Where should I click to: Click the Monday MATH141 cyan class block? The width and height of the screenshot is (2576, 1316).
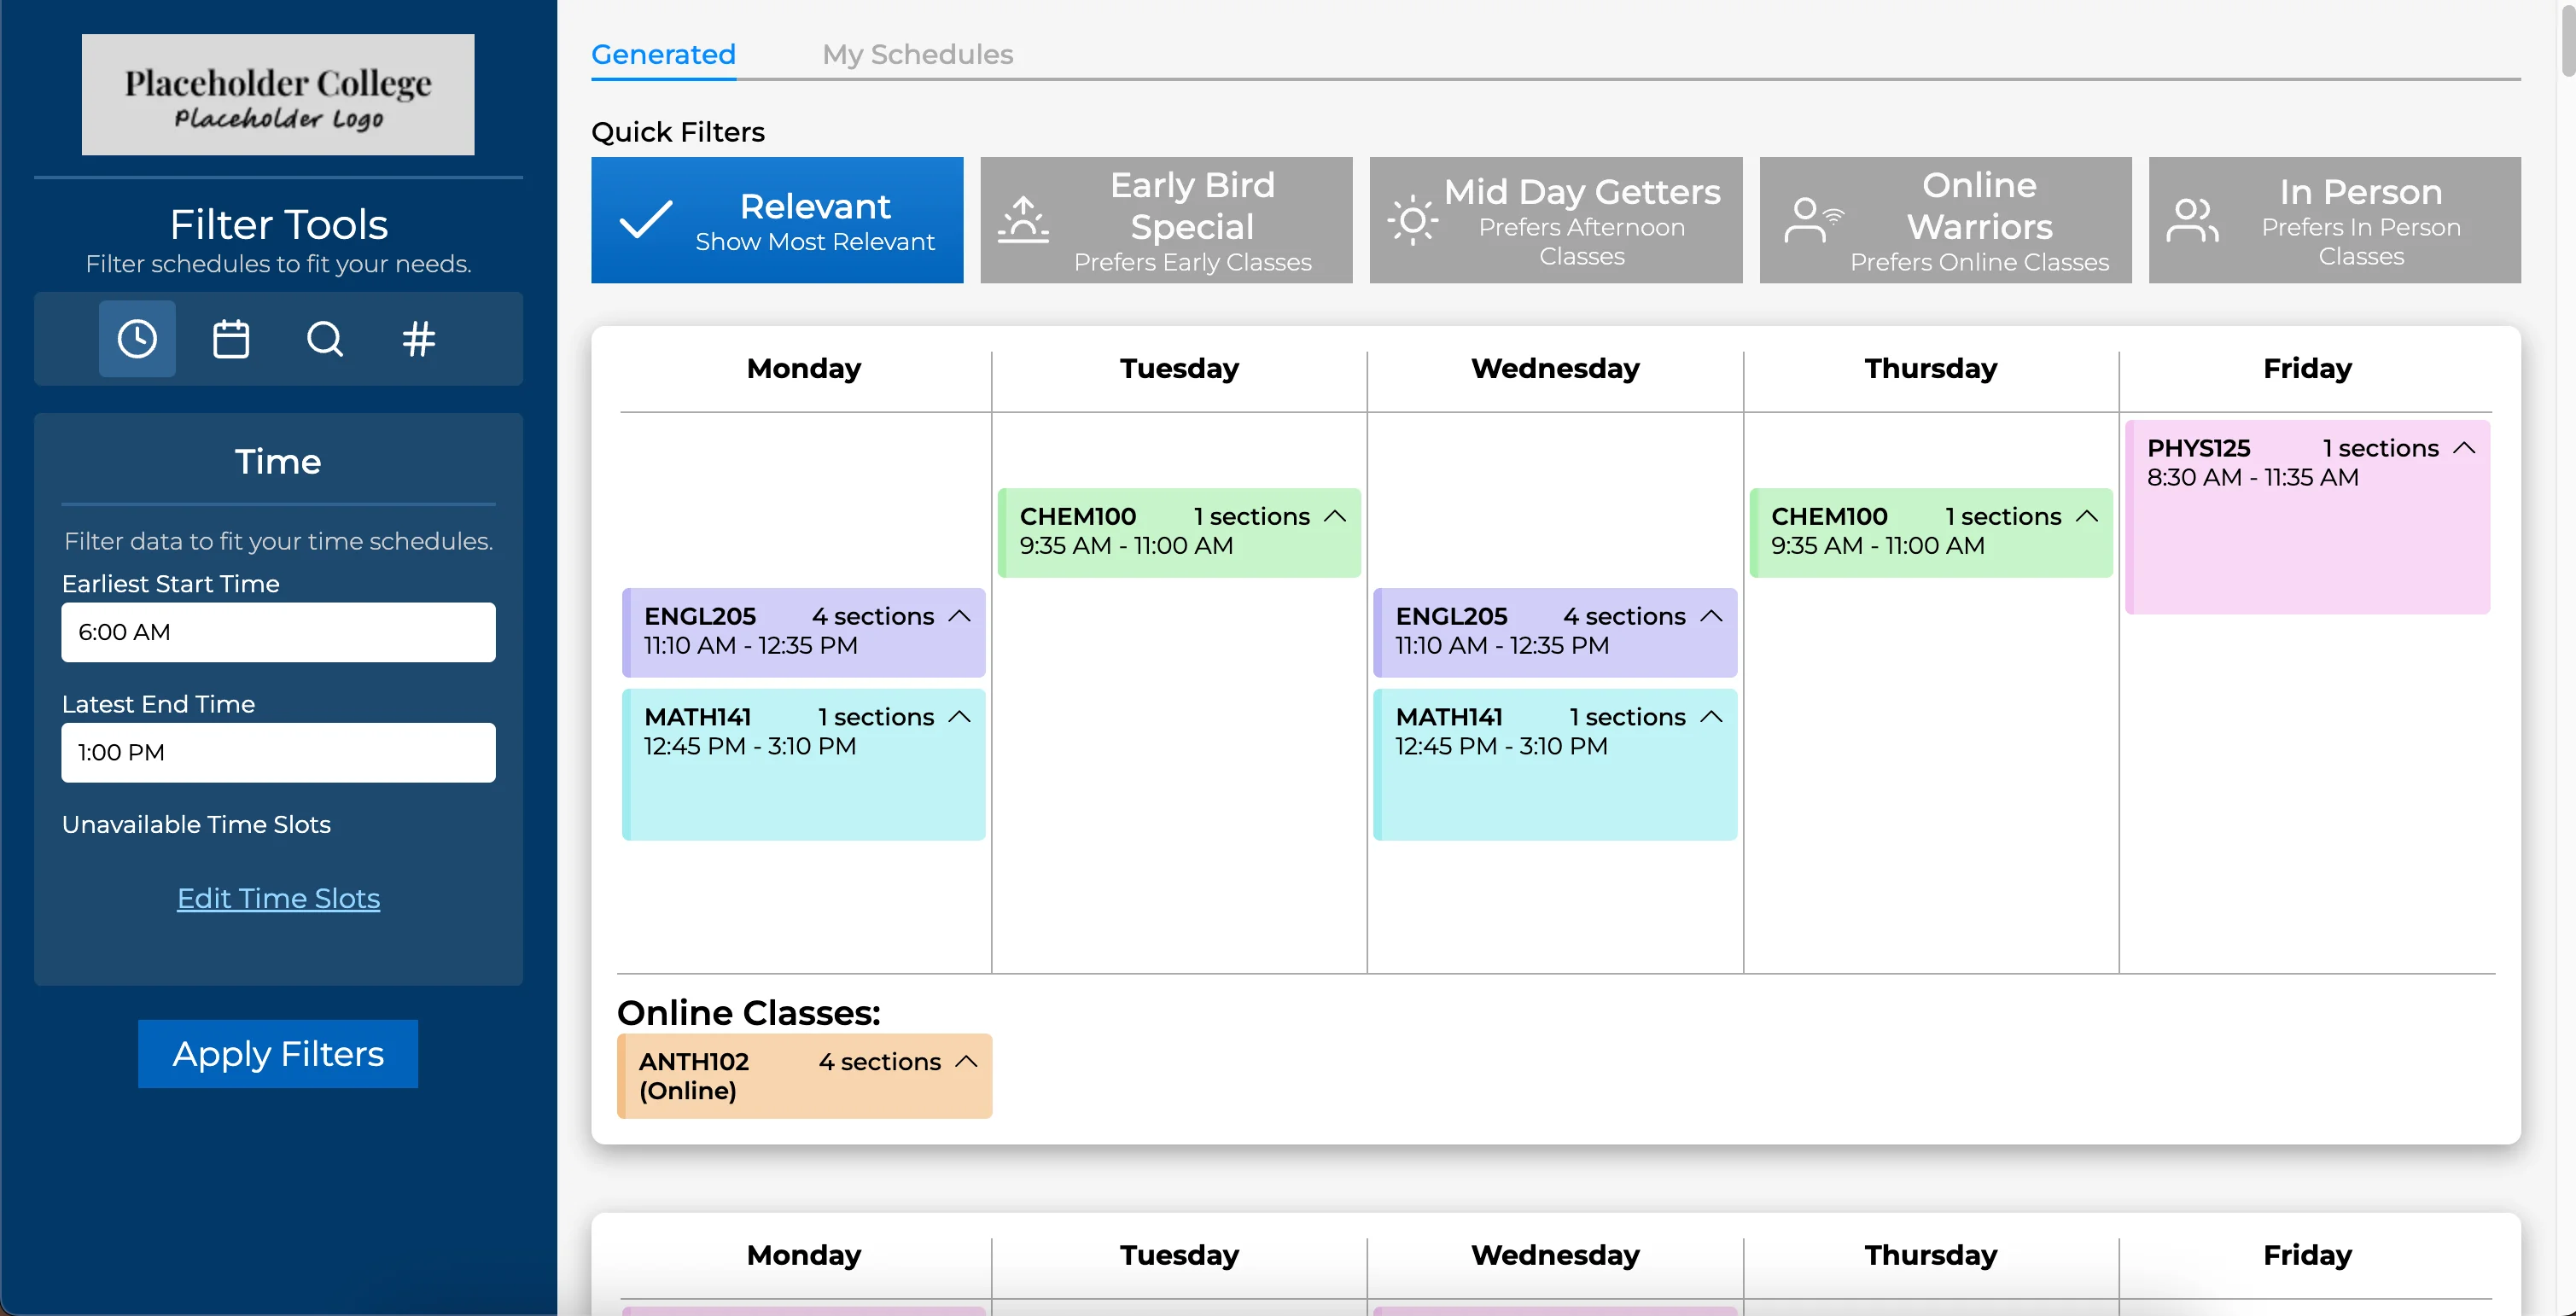803,780
